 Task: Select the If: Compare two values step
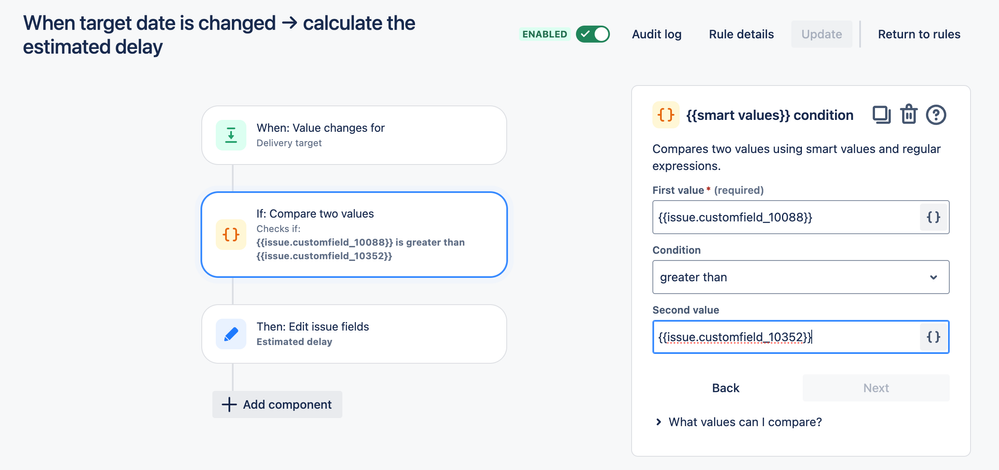point(354,234)
